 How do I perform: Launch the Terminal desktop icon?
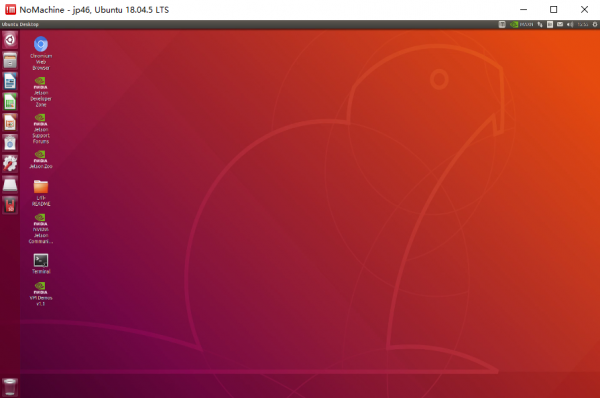coord(41,264)
